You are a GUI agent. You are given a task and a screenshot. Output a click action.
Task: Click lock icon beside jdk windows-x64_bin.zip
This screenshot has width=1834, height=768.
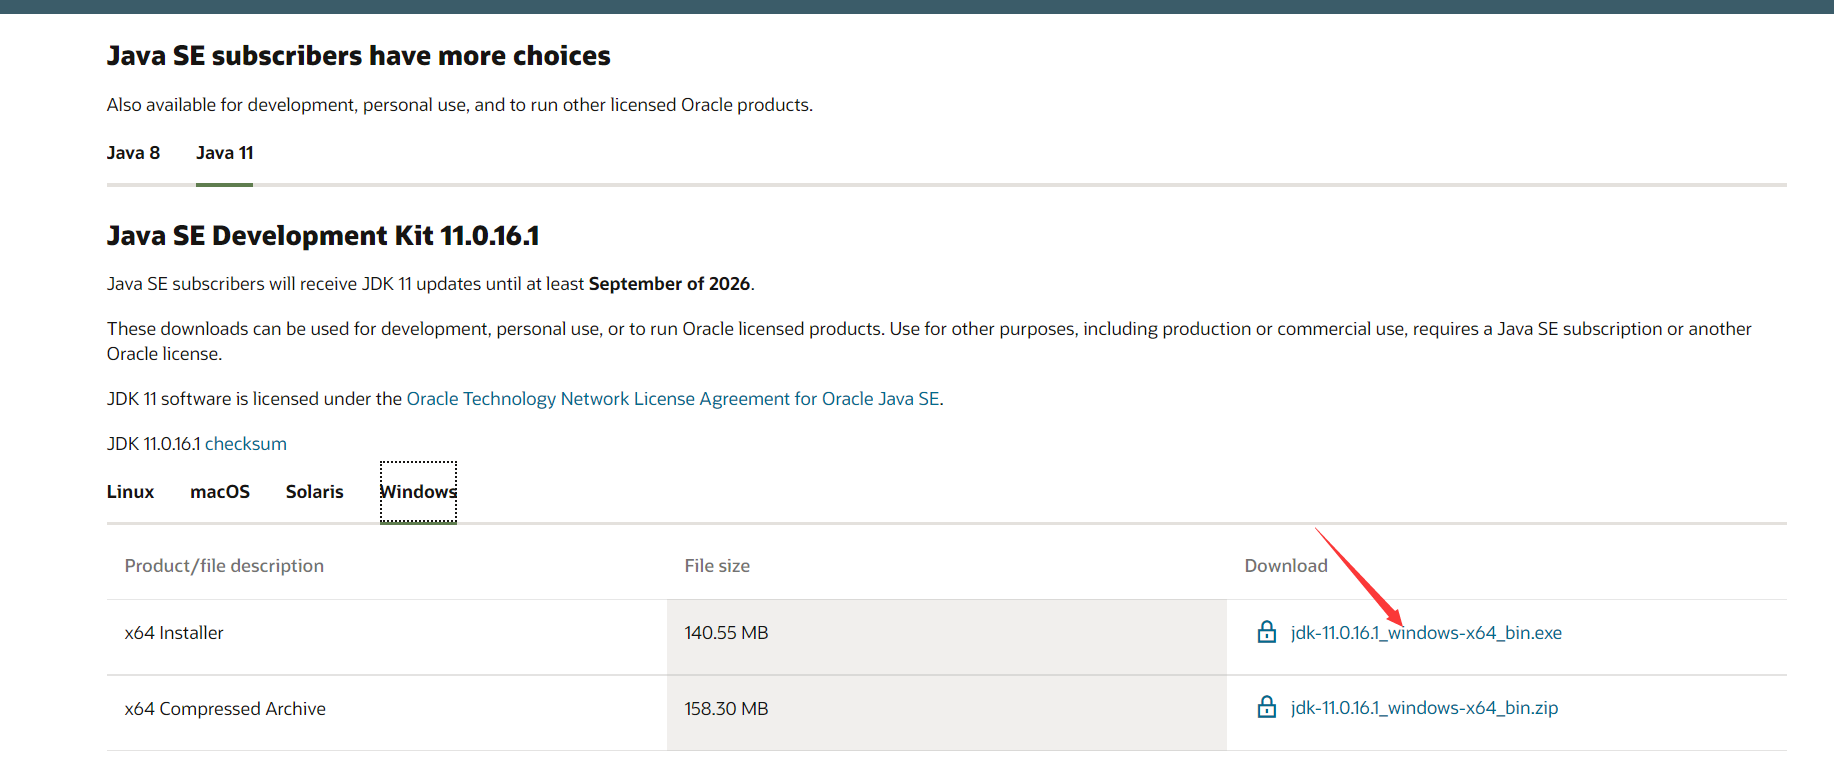(x=1266, y=707)
